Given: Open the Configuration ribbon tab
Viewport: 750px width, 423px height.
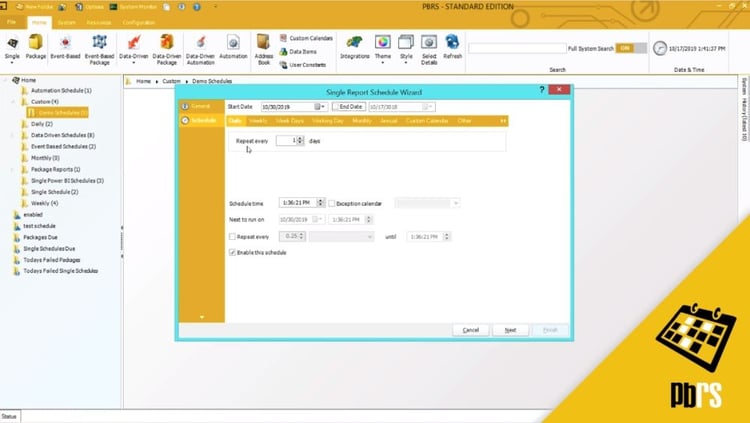Looking at the screenshot, I should tap(138, 22).
